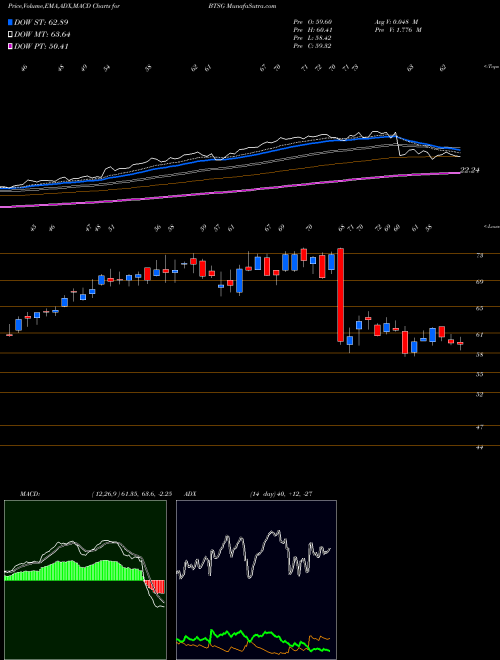The image size is (500, 660).
Task: Click price axis label 73
Action: [480, 255]
